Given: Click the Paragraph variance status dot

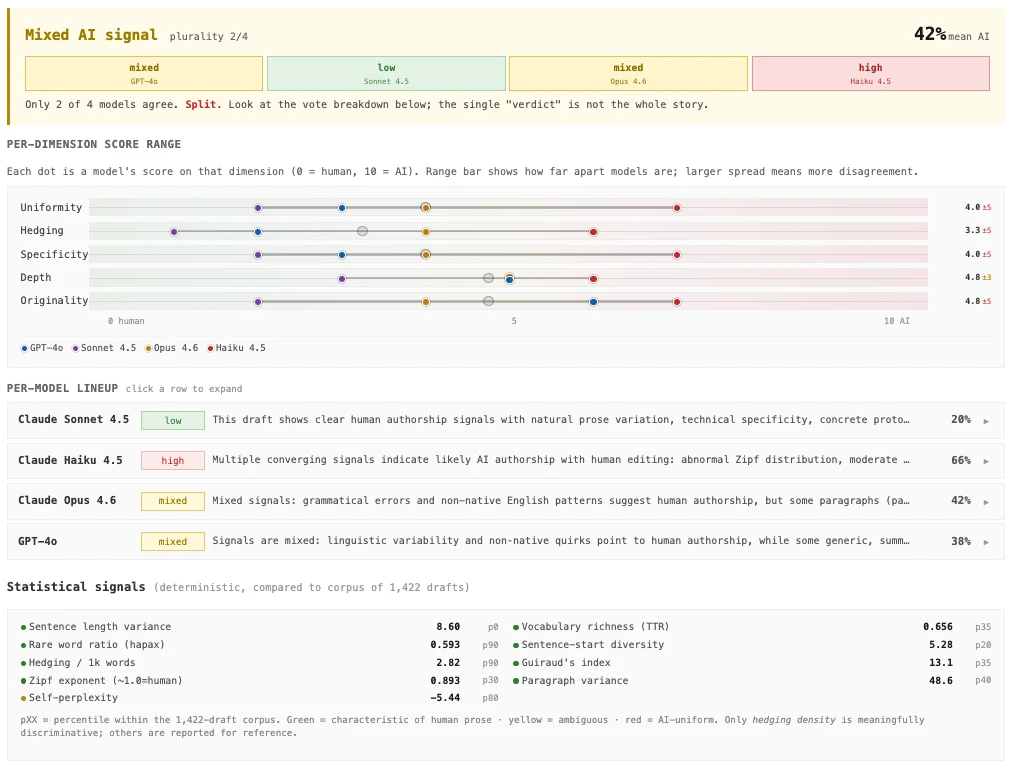Looking at the screenshot, I should [x=516, y=681].
